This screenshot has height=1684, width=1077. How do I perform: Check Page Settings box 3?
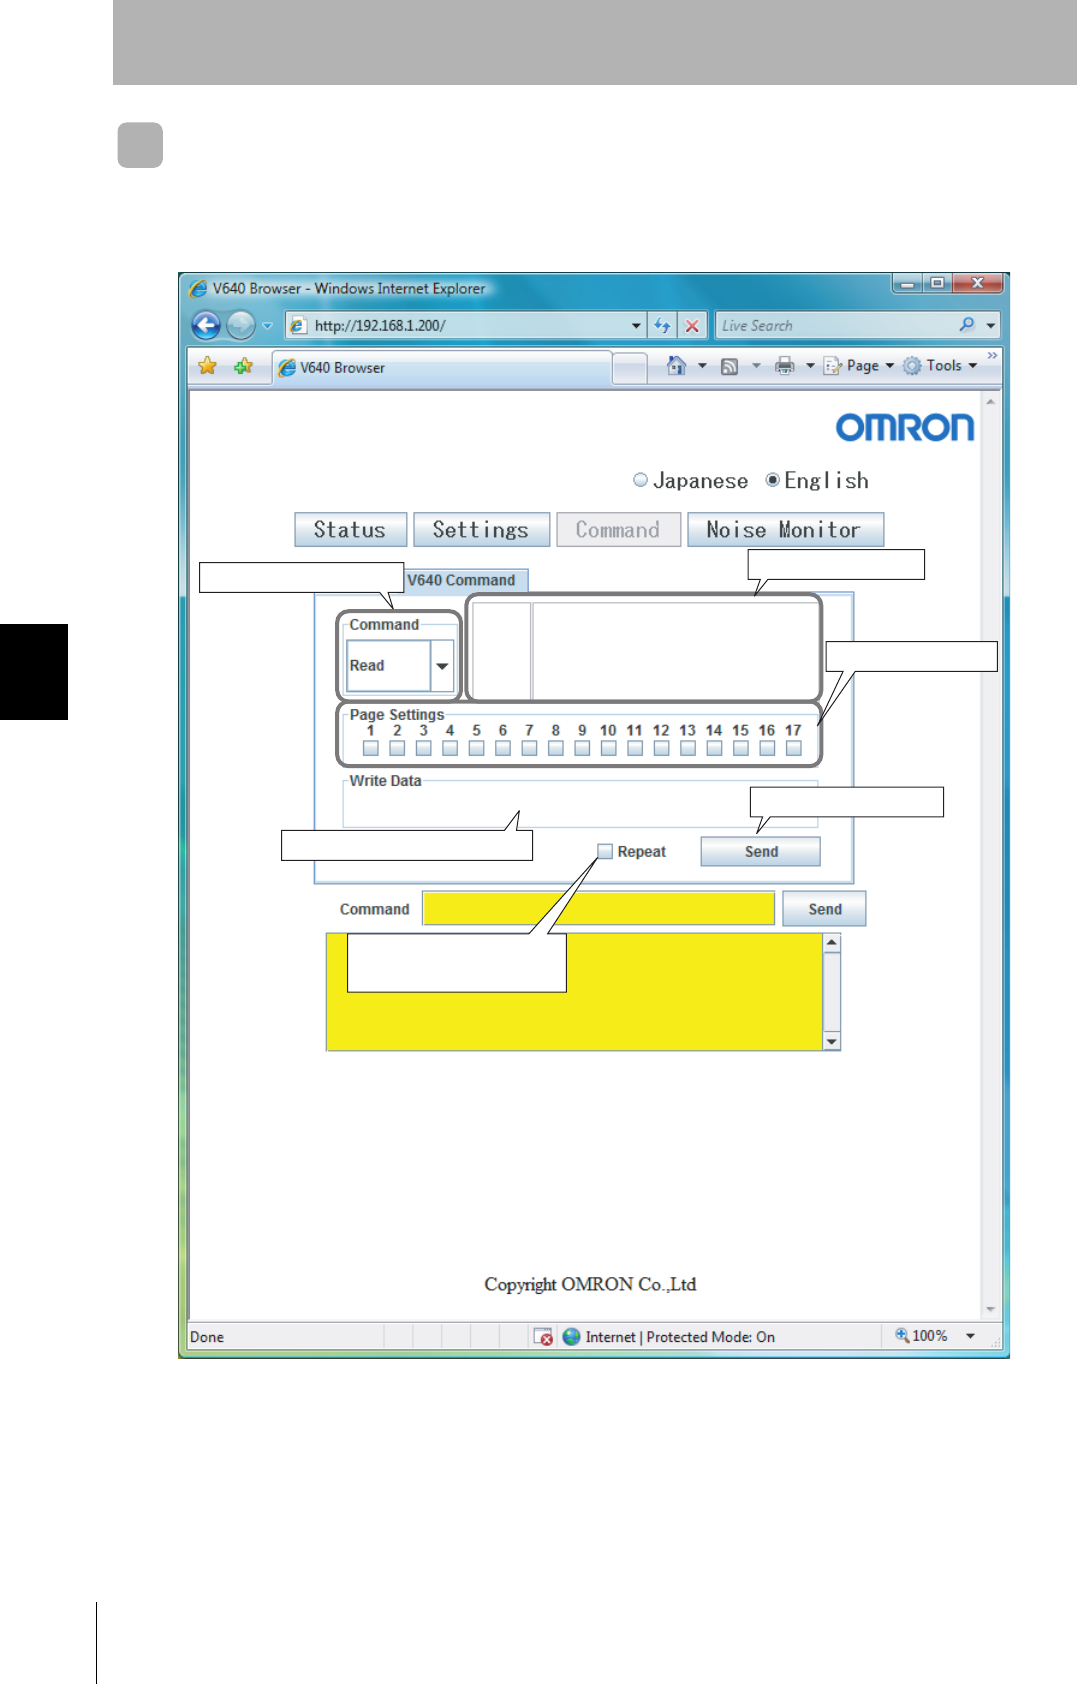click(x=424, y=748)
